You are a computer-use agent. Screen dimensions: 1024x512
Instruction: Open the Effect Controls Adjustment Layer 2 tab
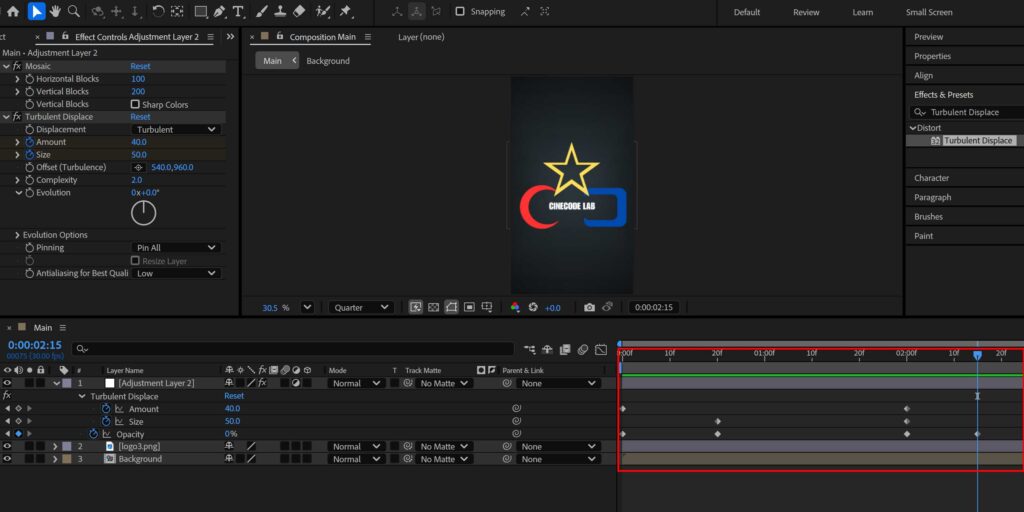(x=136, y=37)
